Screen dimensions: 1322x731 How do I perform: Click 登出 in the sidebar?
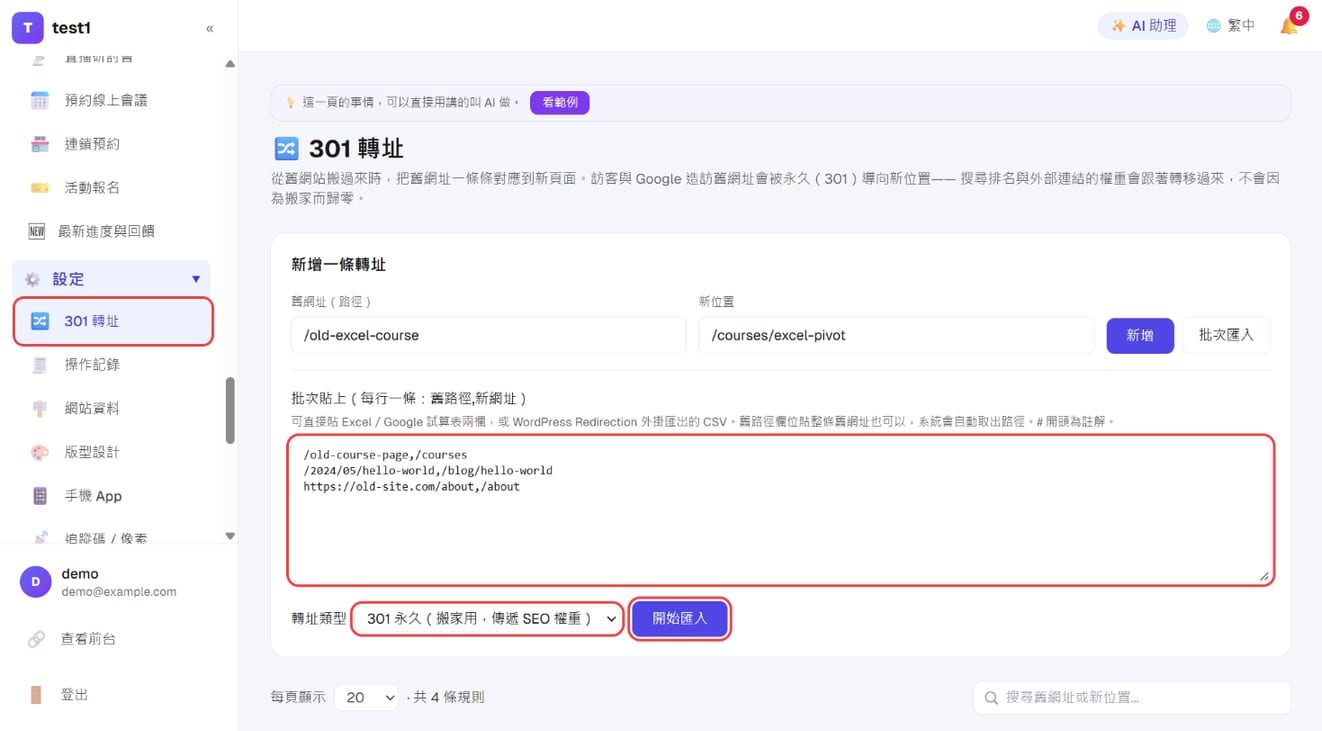tap(75, 695)
